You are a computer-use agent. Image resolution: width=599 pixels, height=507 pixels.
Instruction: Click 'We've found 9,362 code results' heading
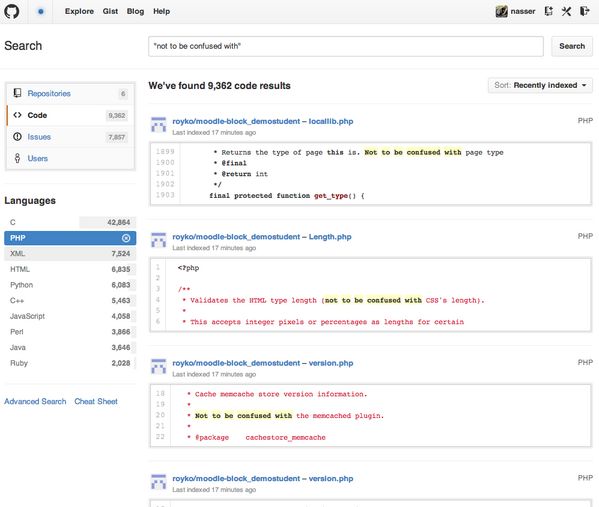219,86
